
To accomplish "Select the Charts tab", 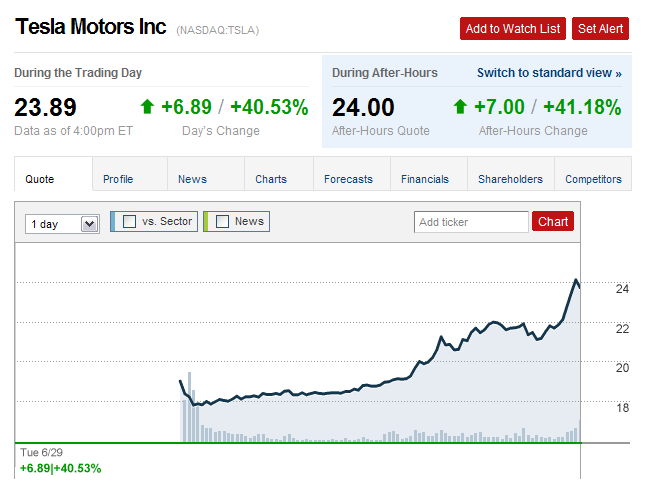I will [271, 179].
